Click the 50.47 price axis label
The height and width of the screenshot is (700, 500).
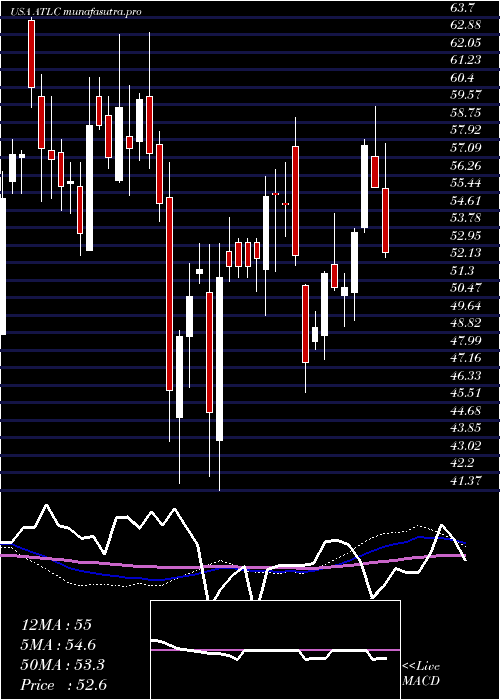[466, 288]
